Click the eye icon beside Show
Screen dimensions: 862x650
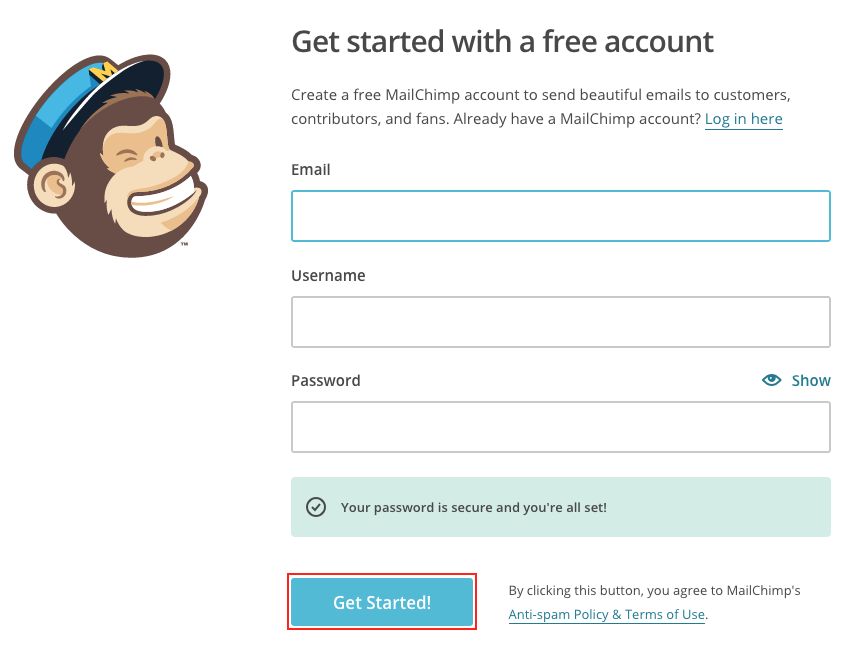click(x=771, y=380)
